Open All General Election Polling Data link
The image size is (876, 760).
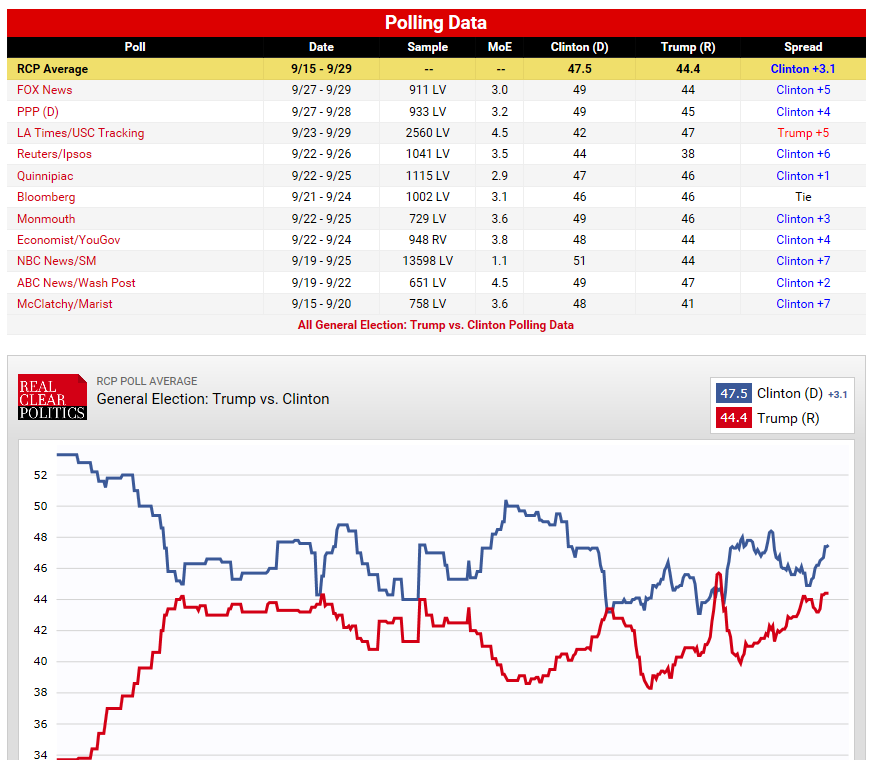(x=436, y=325)
